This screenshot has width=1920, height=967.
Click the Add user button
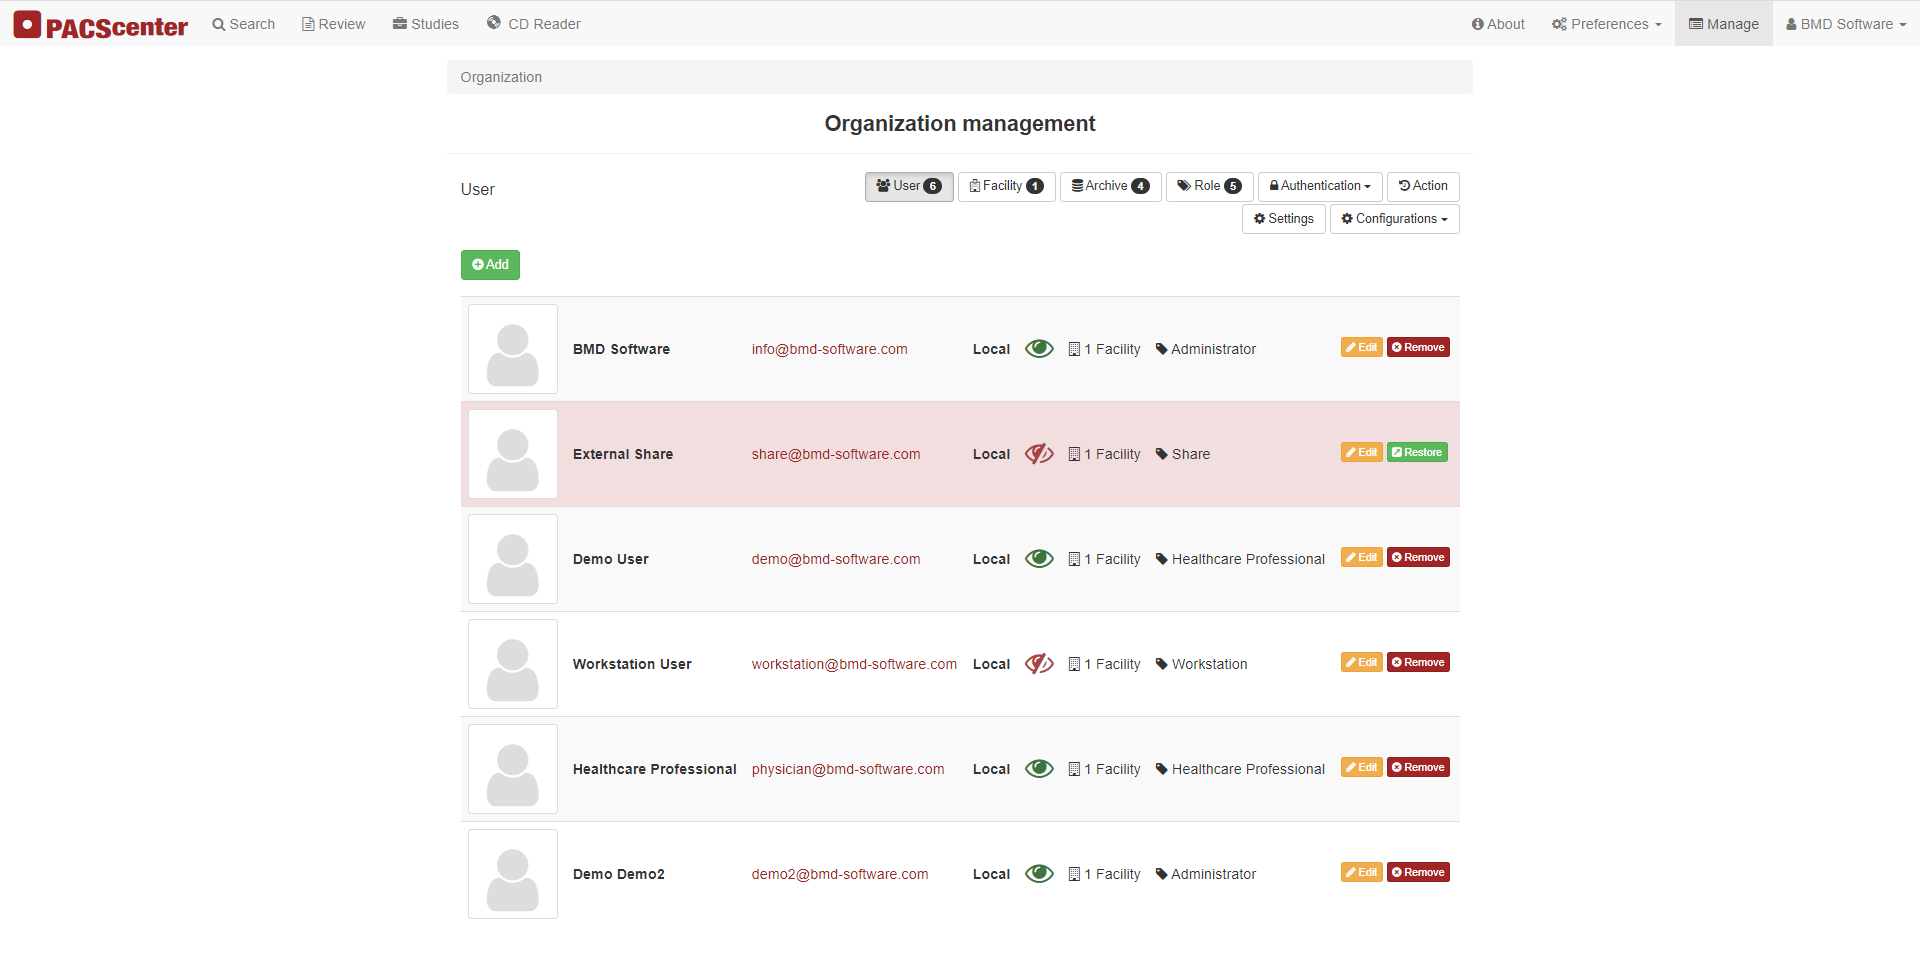[x=490, y=264]
